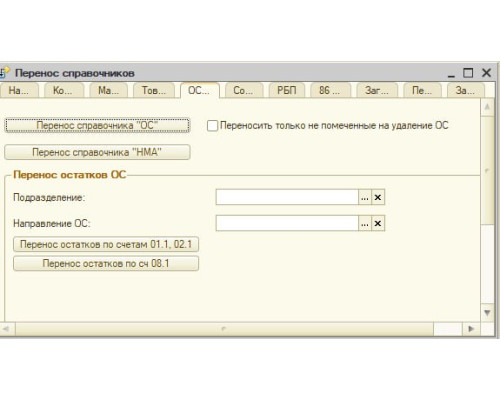Clear the Направление ОС field with its X icon
Image resolution: width=500 pixels, height=400 pixels.
[x=378, y=223]
